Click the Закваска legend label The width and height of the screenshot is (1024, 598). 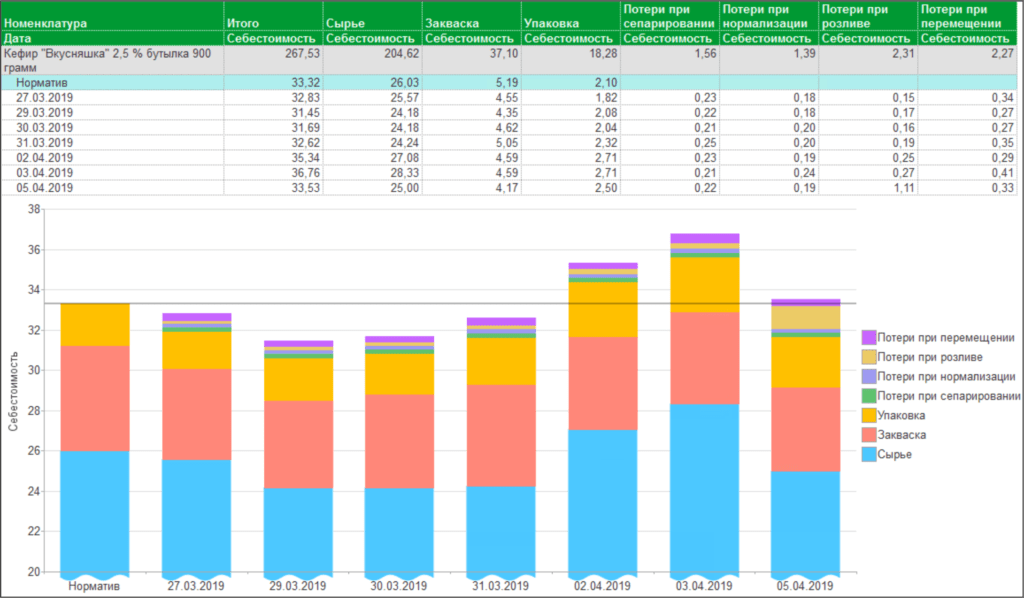coord(901,435)
